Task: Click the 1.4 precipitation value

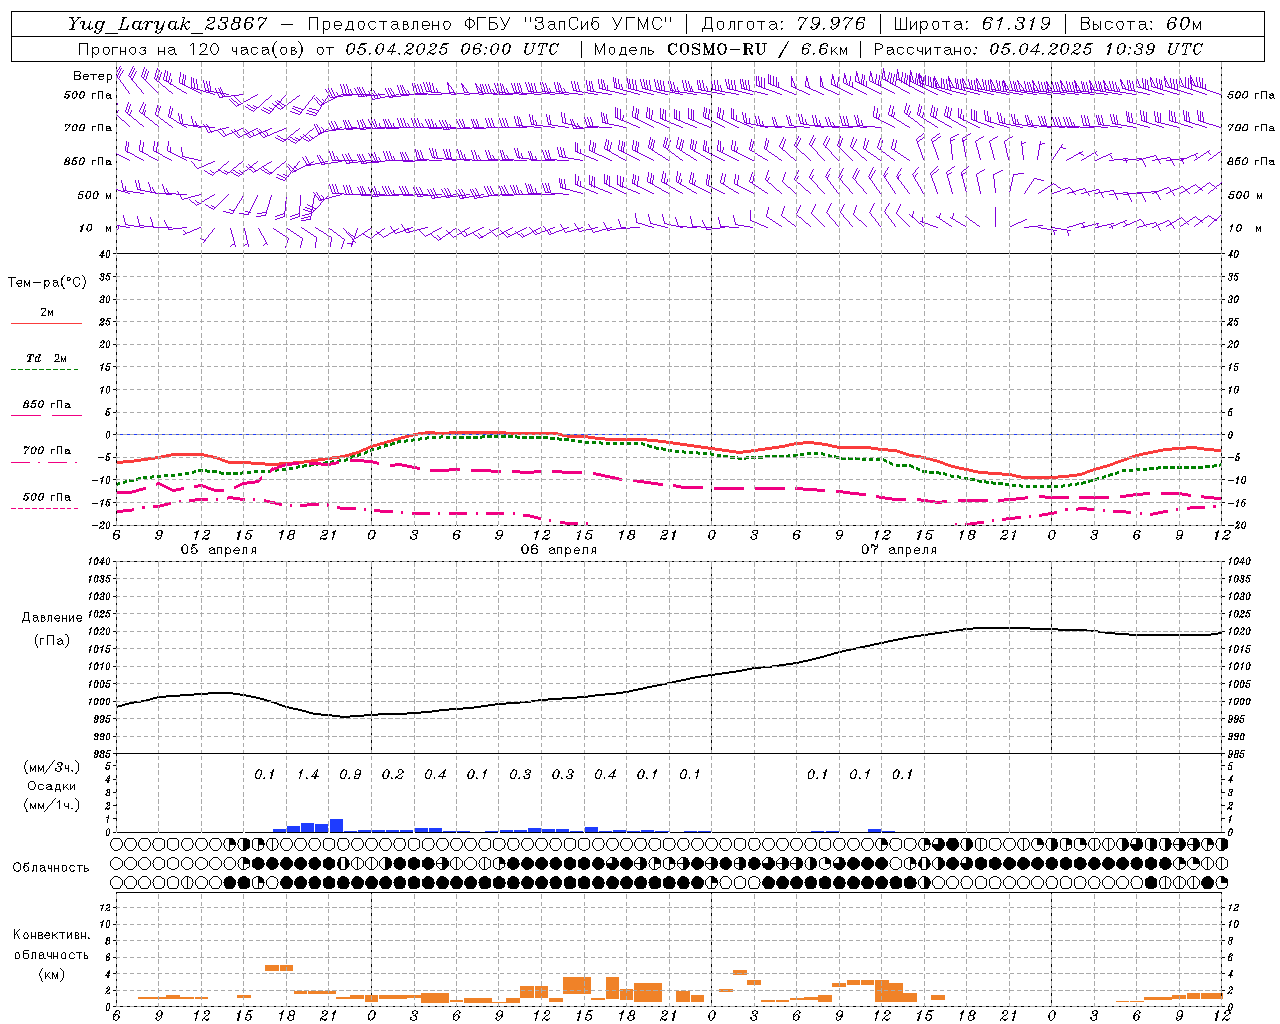Action: coord(307,774)
